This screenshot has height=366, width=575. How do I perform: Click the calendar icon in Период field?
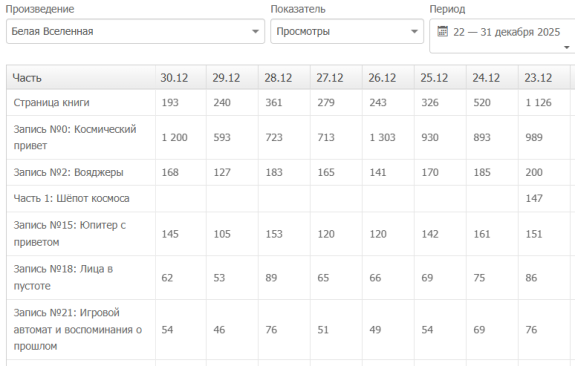tap(443, 32)
